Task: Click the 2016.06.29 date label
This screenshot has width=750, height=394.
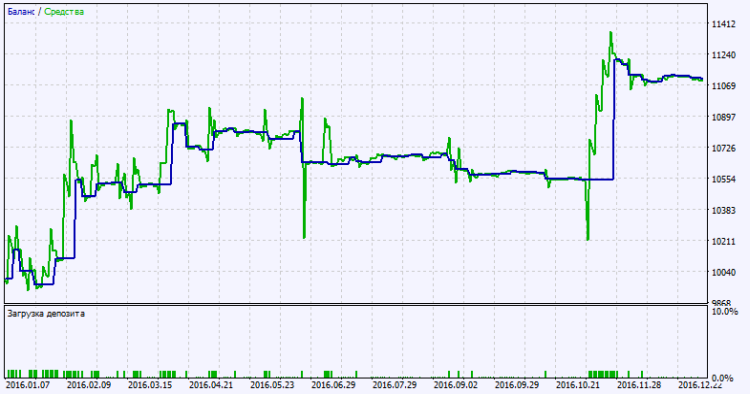Action: point(334,385)
